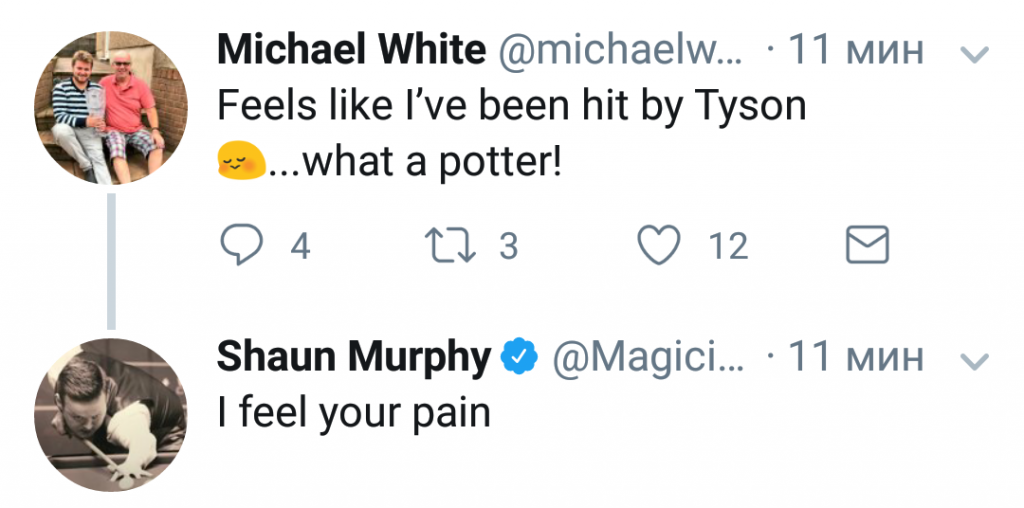The image size is (1024, 508).
Task: Open Shaun Murphy's profile avatar
Action: point(111,415)
